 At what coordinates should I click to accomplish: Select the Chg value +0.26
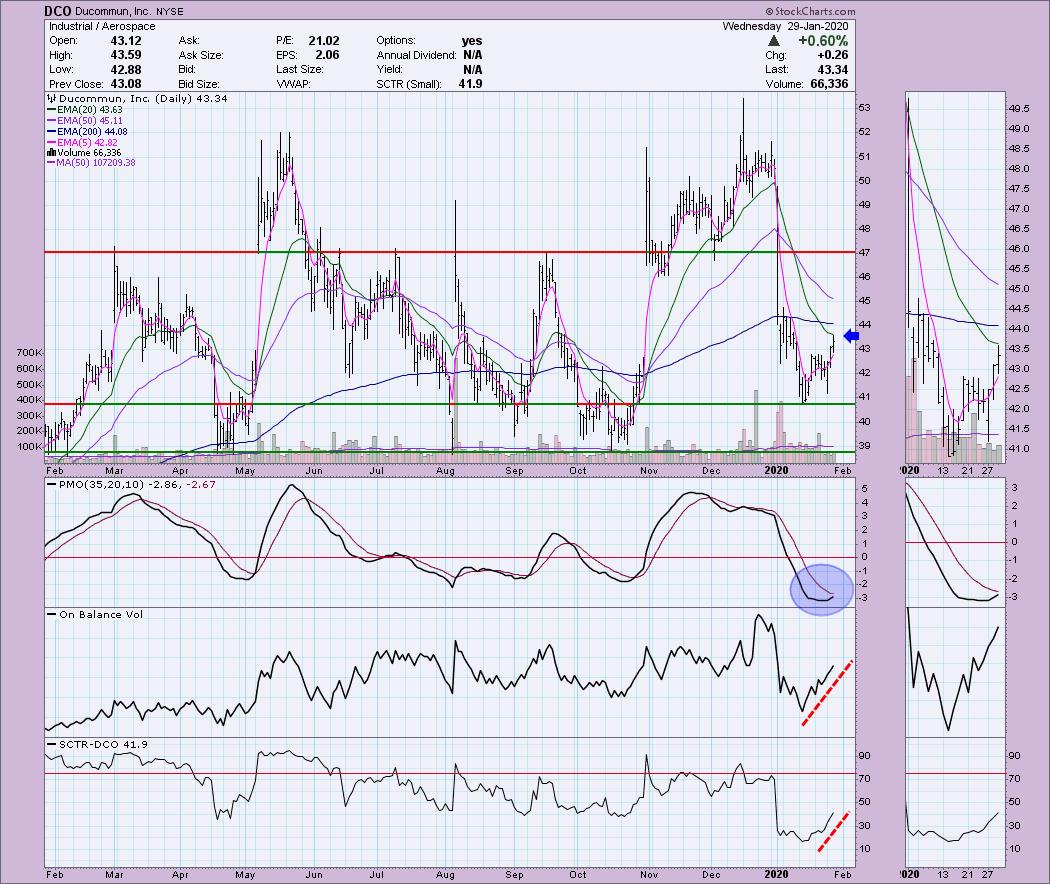(x=832, y=56)
